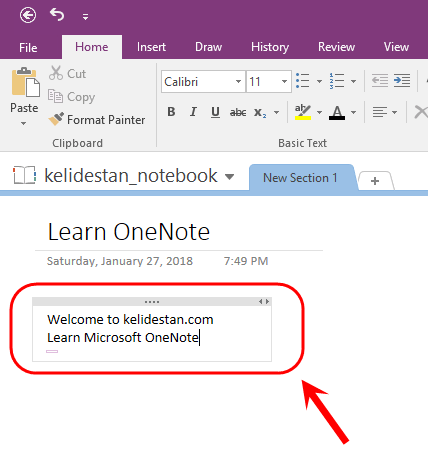Click the note container top drag handle
428x473 pixels.
[152, 302]
